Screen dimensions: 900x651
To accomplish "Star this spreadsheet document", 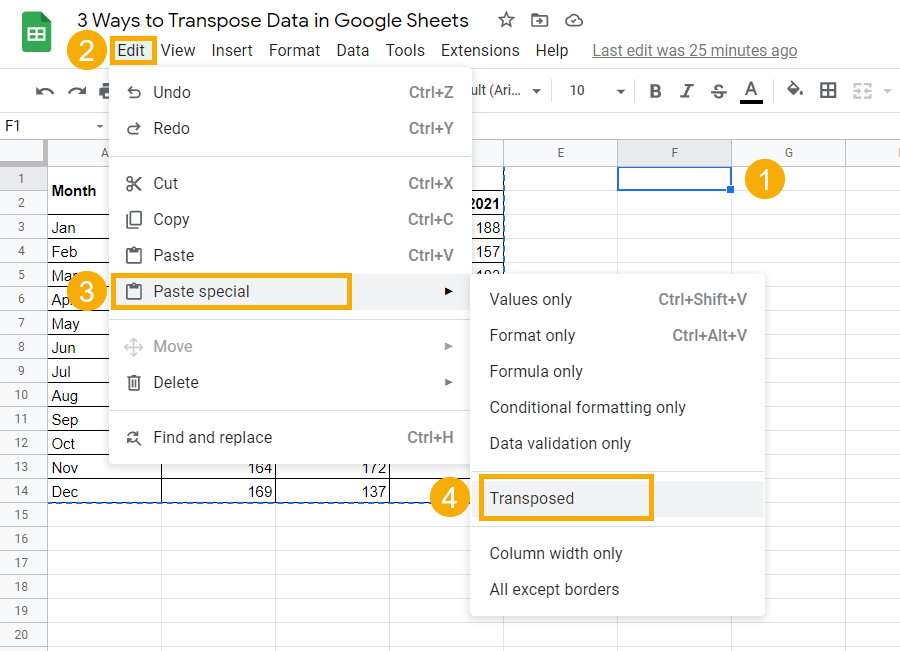I will pos(507,20).
